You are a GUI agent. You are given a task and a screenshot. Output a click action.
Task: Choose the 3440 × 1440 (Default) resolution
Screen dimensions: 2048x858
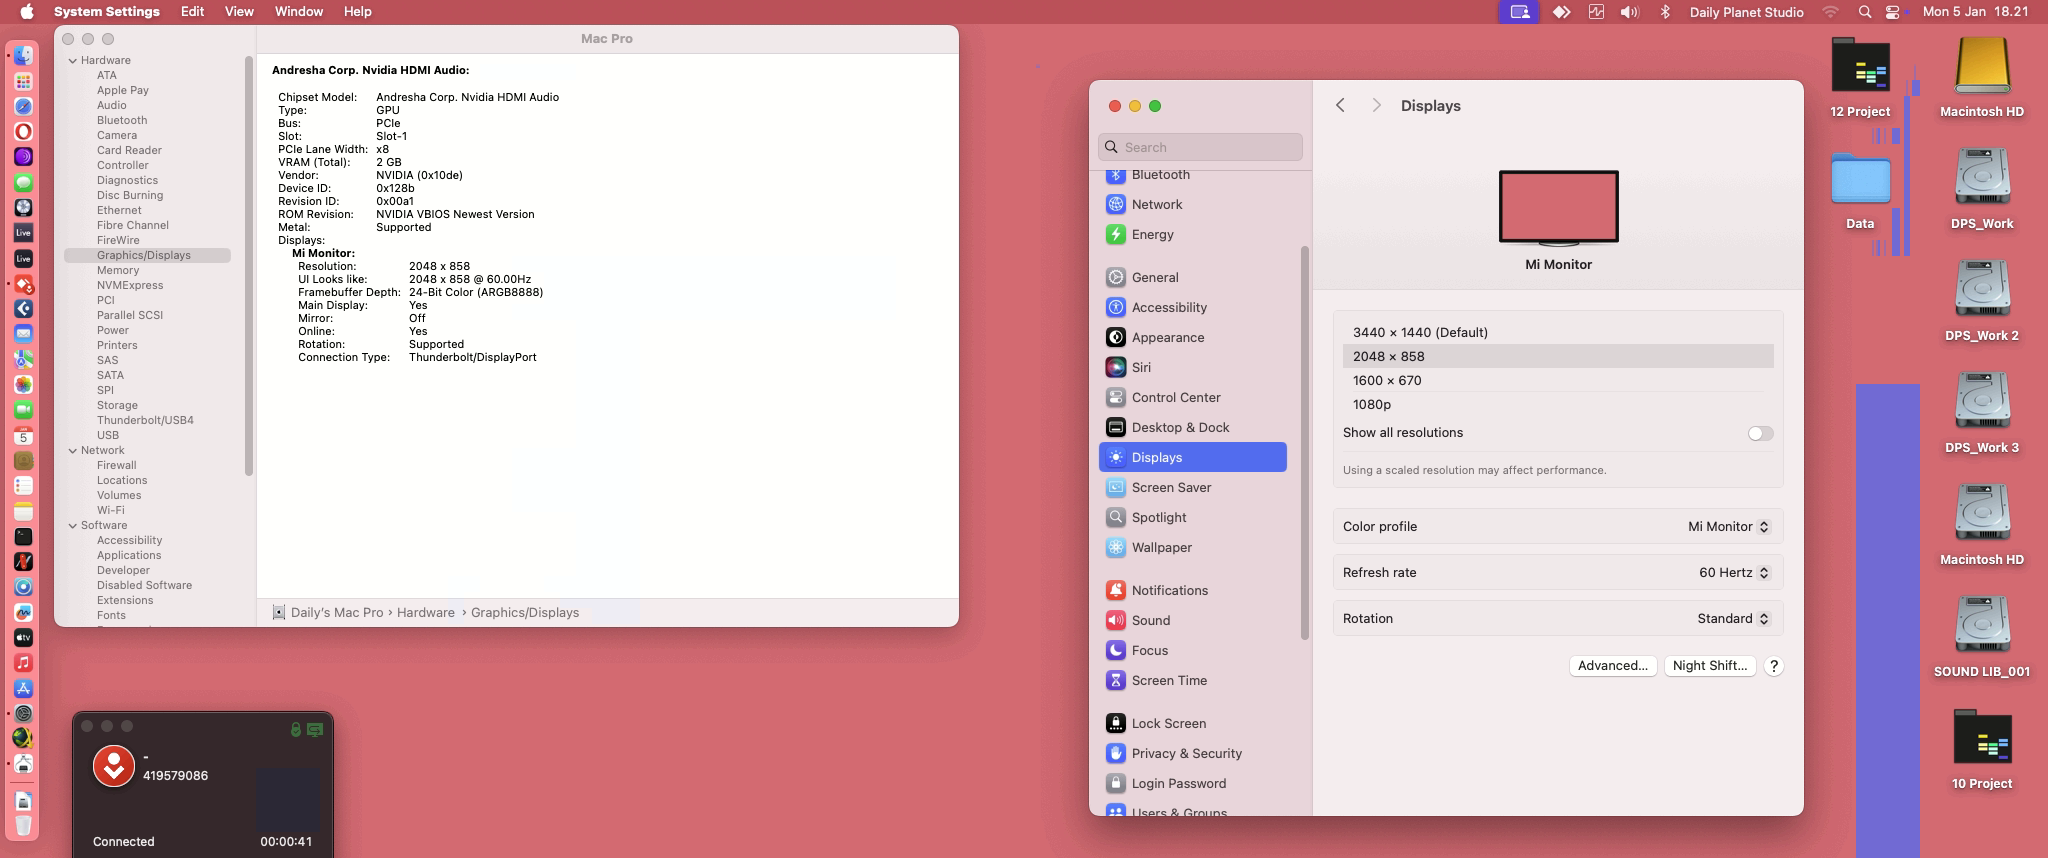1558,332
